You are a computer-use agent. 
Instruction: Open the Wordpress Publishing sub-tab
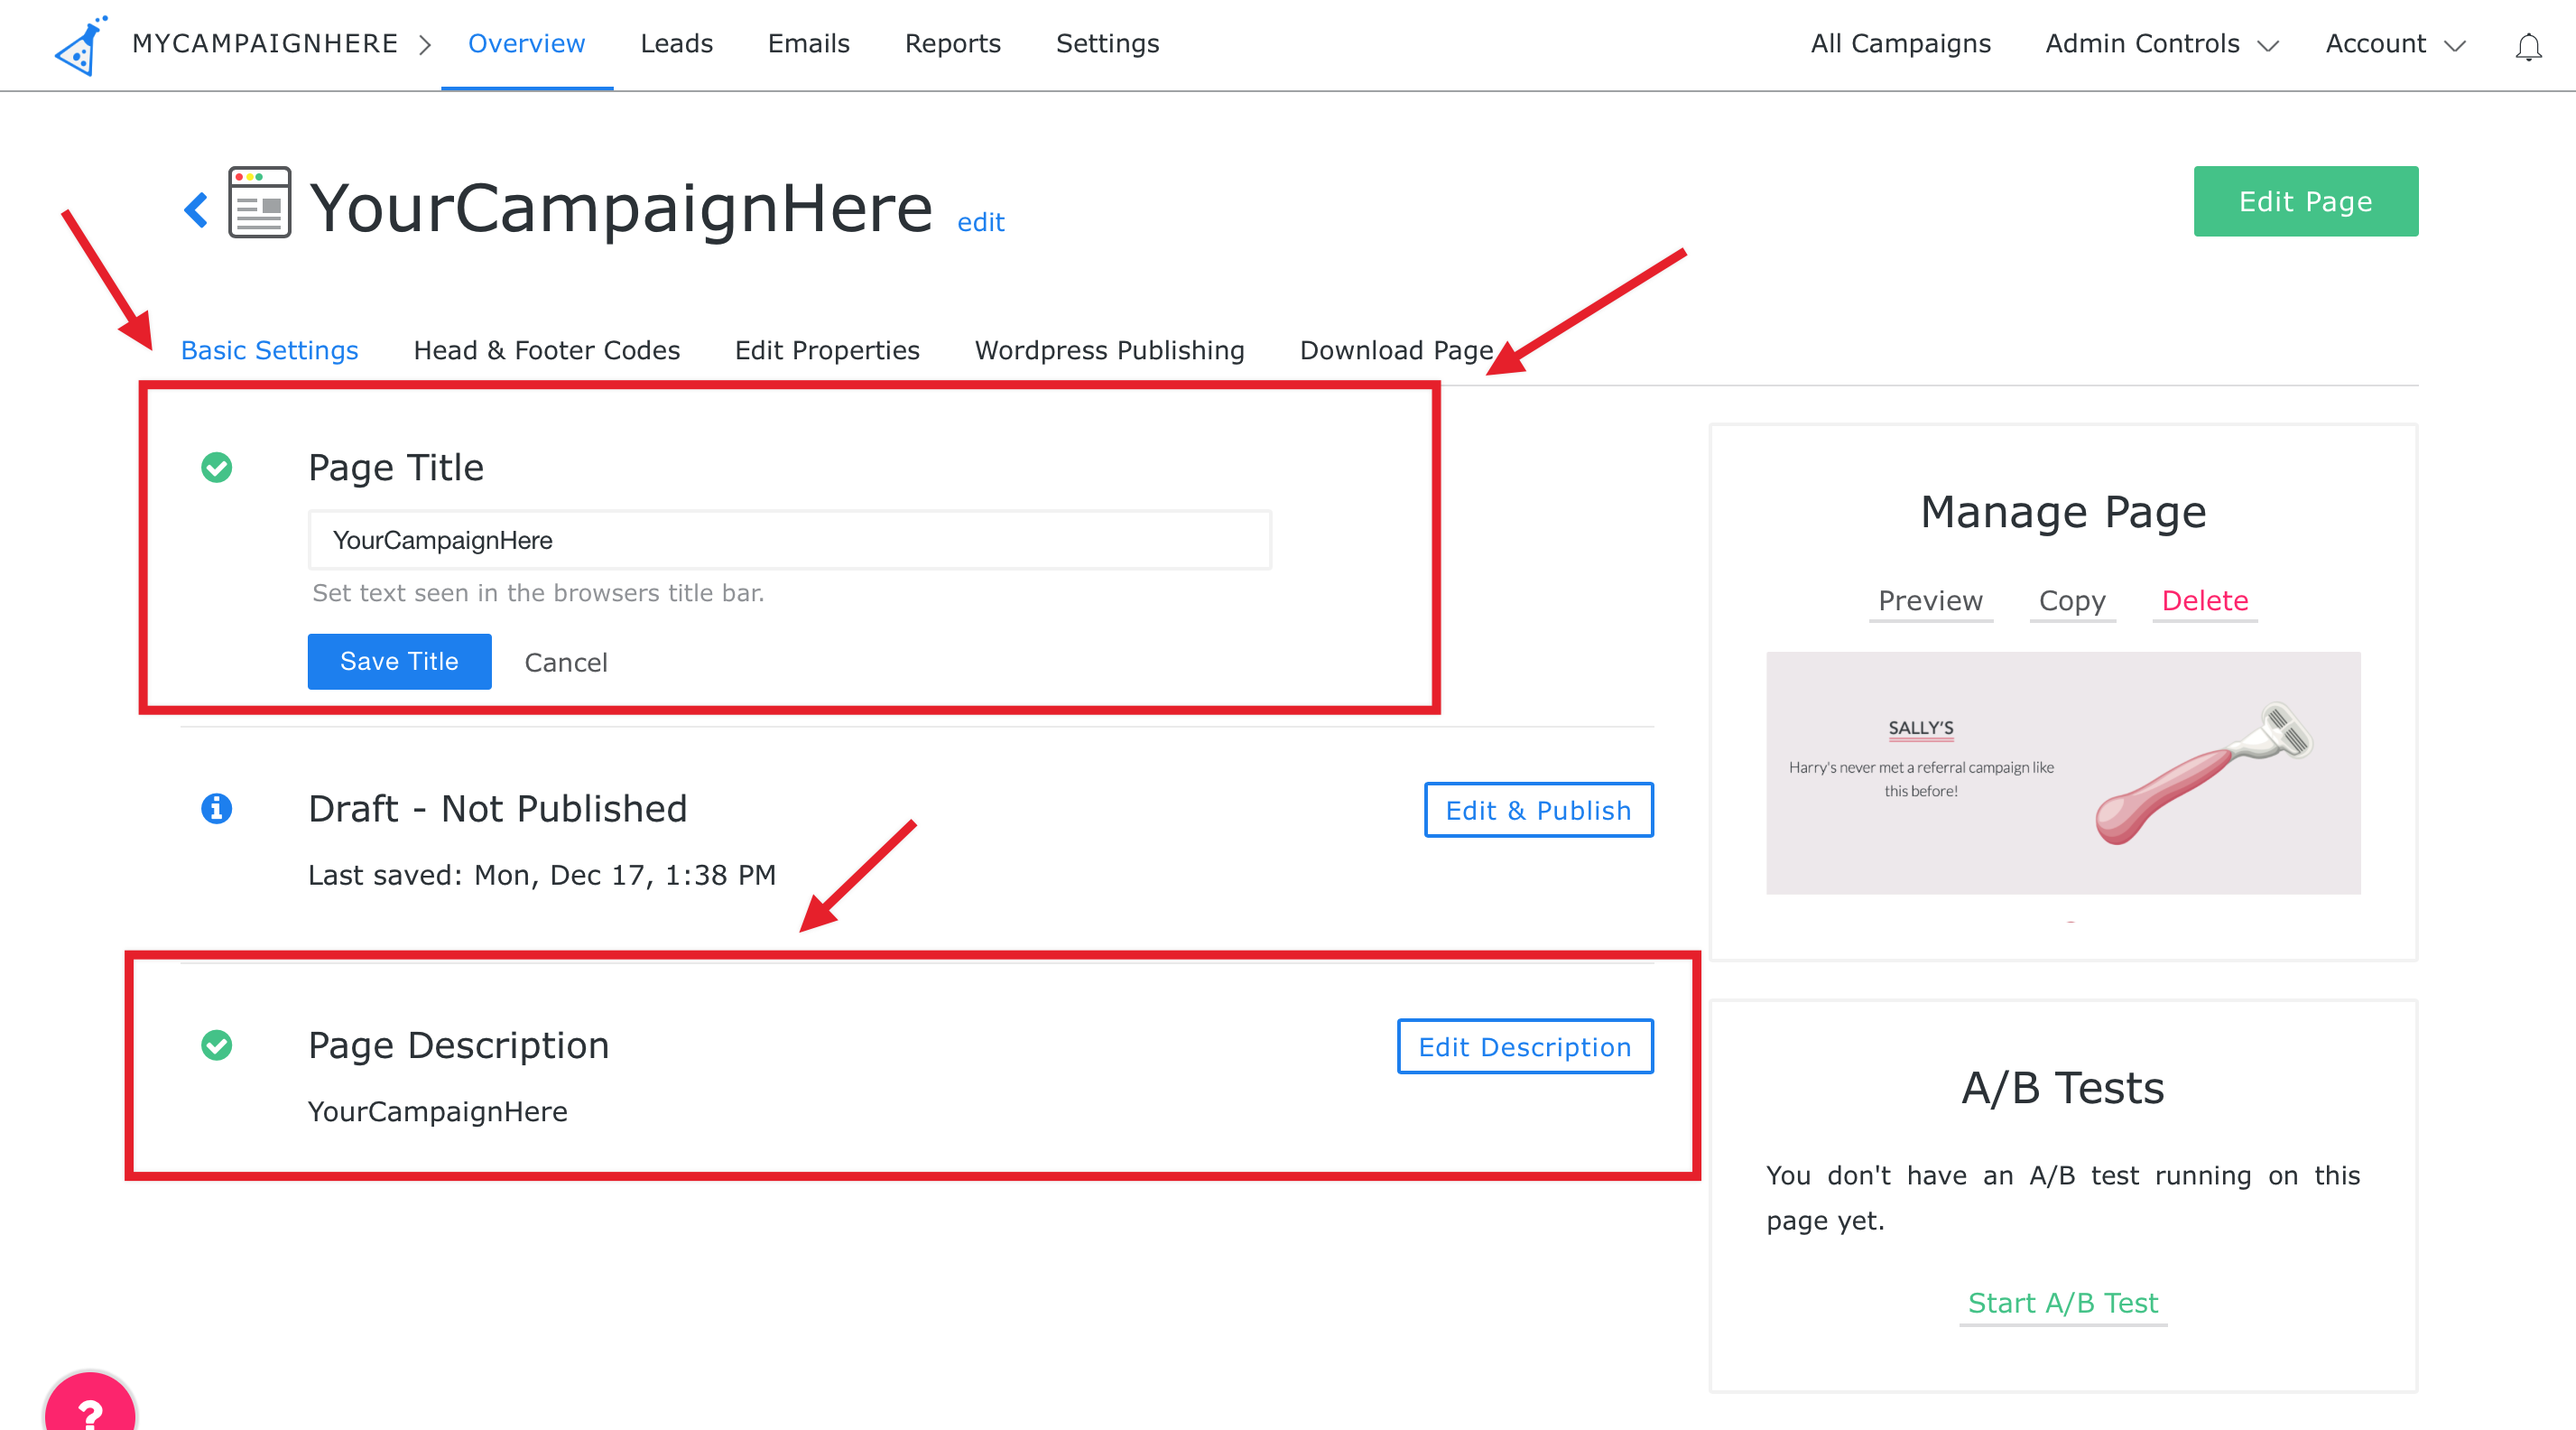coord(1109,350)
